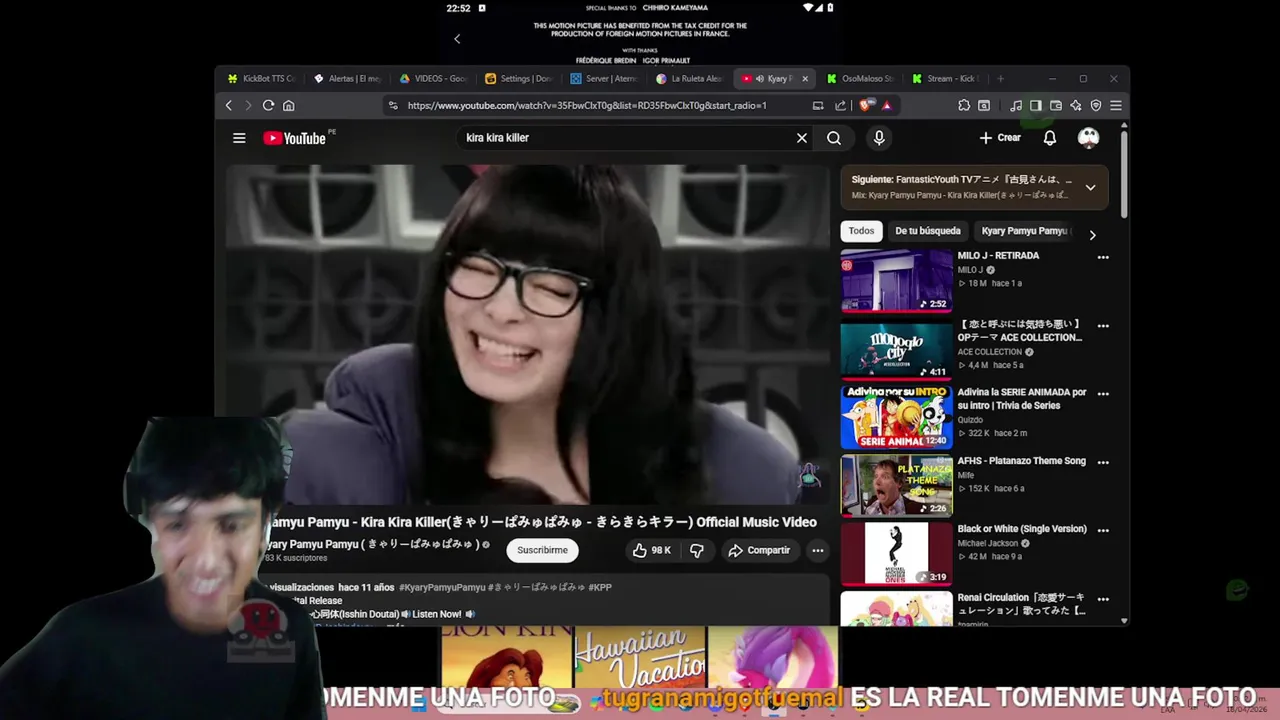Go back using browser back arrow
Viewport: 1280px width, 720px height.
[229, 105]
